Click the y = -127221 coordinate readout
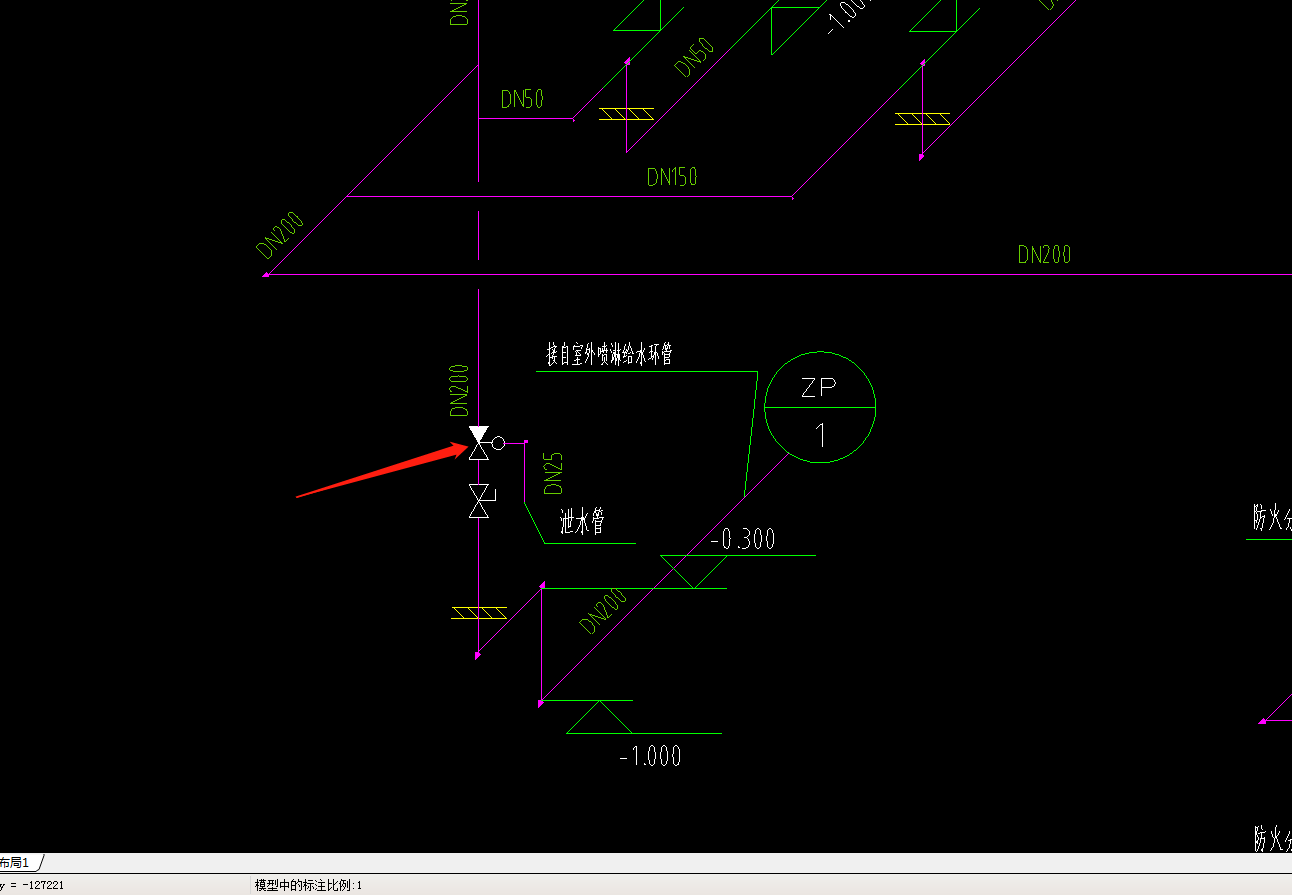This screenshot has width=1292, height=895. coord(32,885)
